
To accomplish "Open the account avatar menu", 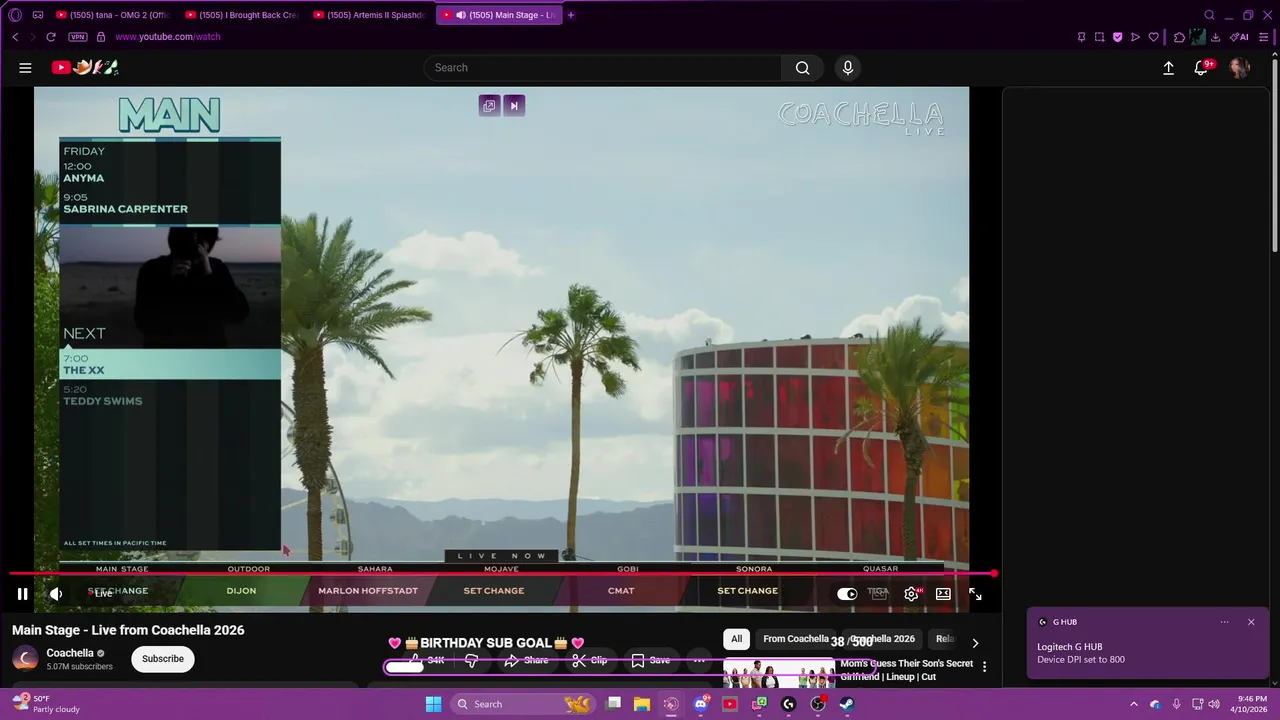I will [x=1240, y=68].
